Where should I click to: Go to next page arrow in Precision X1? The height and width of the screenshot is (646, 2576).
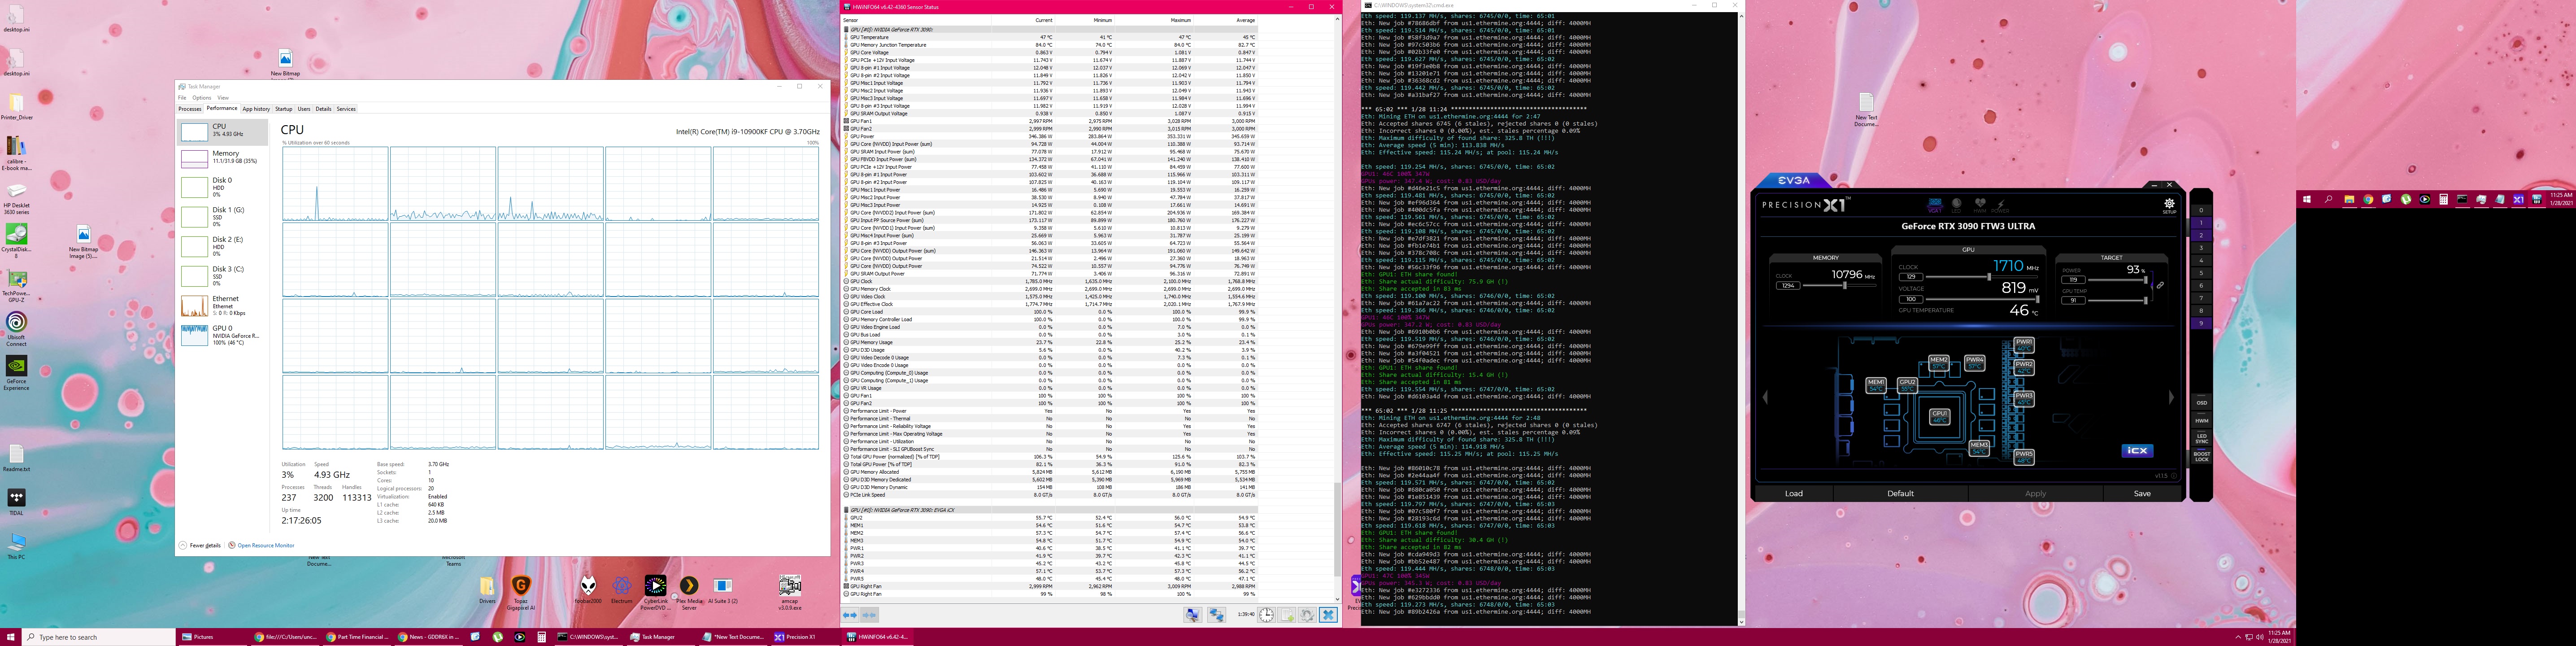point(2170,398)
